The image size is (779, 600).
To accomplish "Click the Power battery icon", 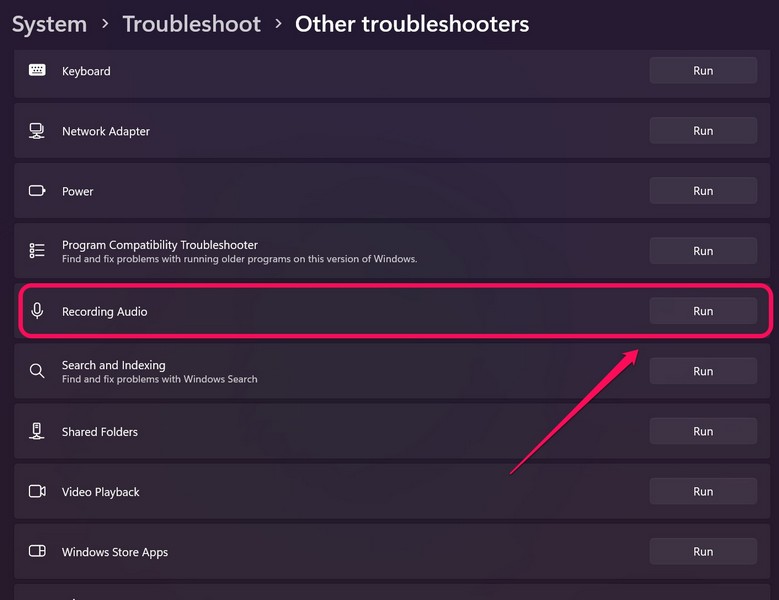I will click(x=37, y=191).
